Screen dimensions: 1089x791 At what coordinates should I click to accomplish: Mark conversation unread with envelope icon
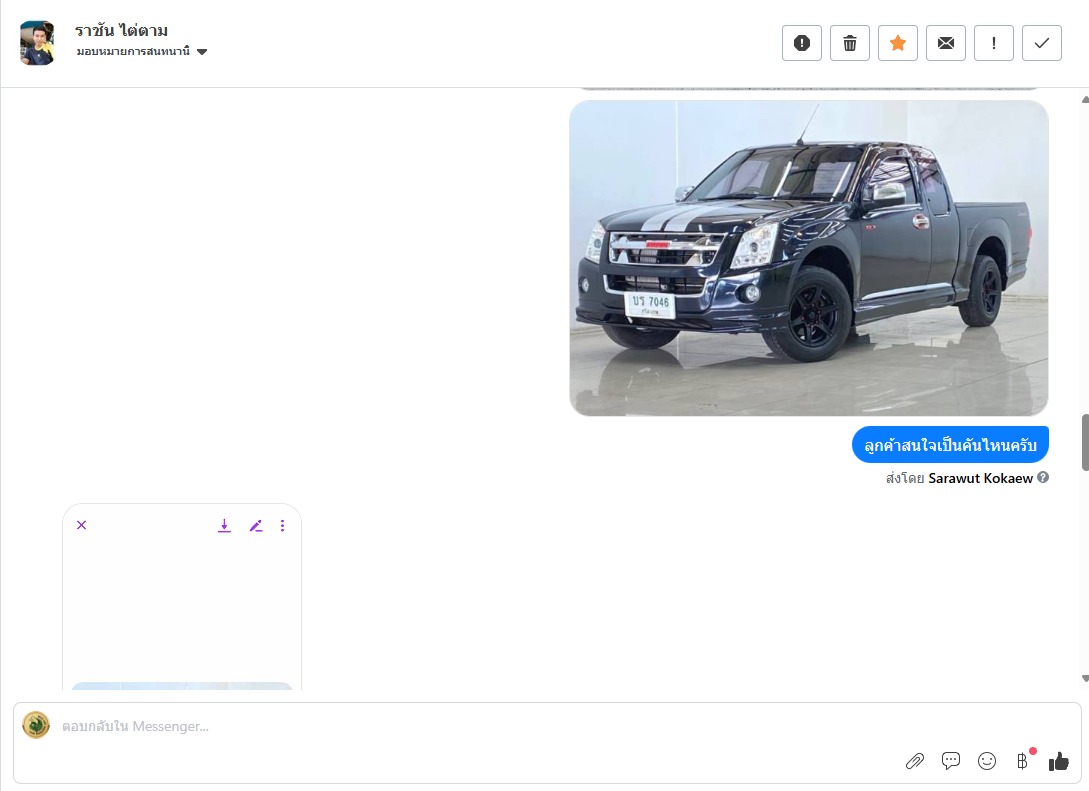945,43
